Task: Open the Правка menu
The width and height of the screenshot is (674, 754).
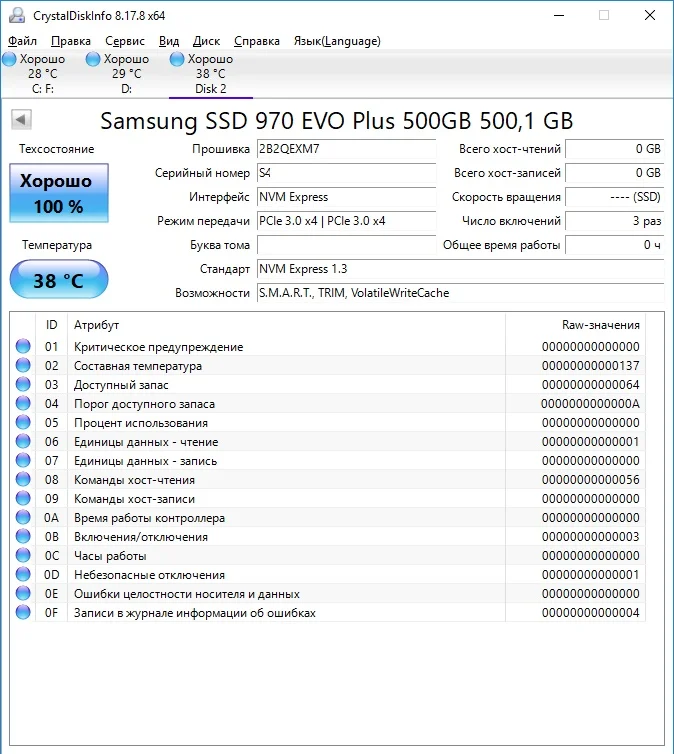Action: [71, 41]
